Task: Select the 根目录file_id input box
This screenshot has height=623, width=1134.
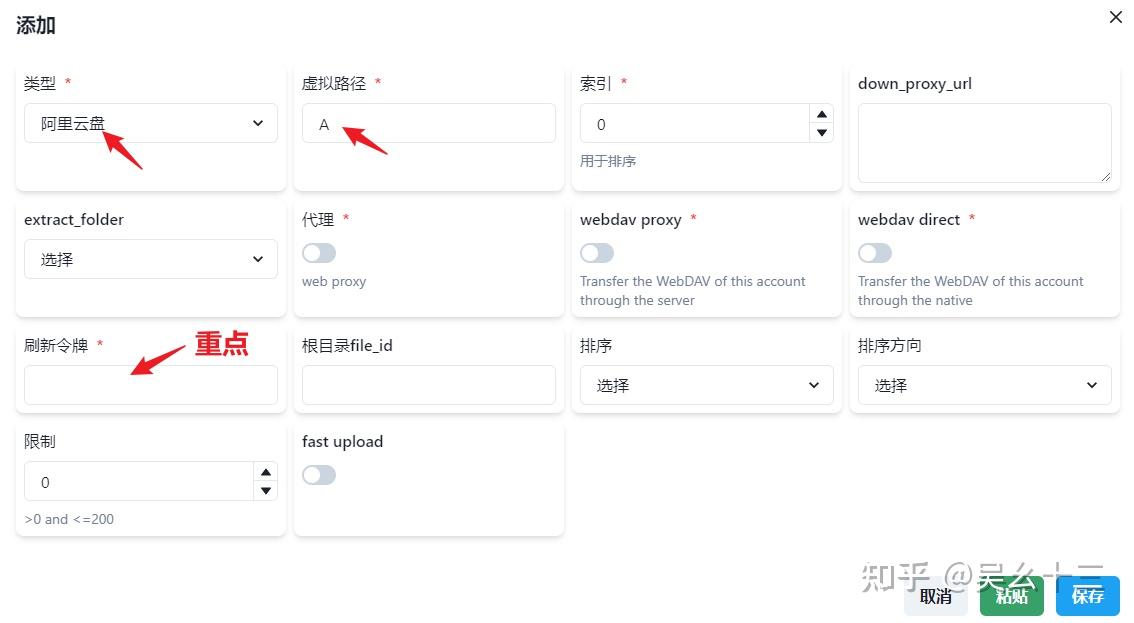Action: pyautogui.click(x=428, y=386)
